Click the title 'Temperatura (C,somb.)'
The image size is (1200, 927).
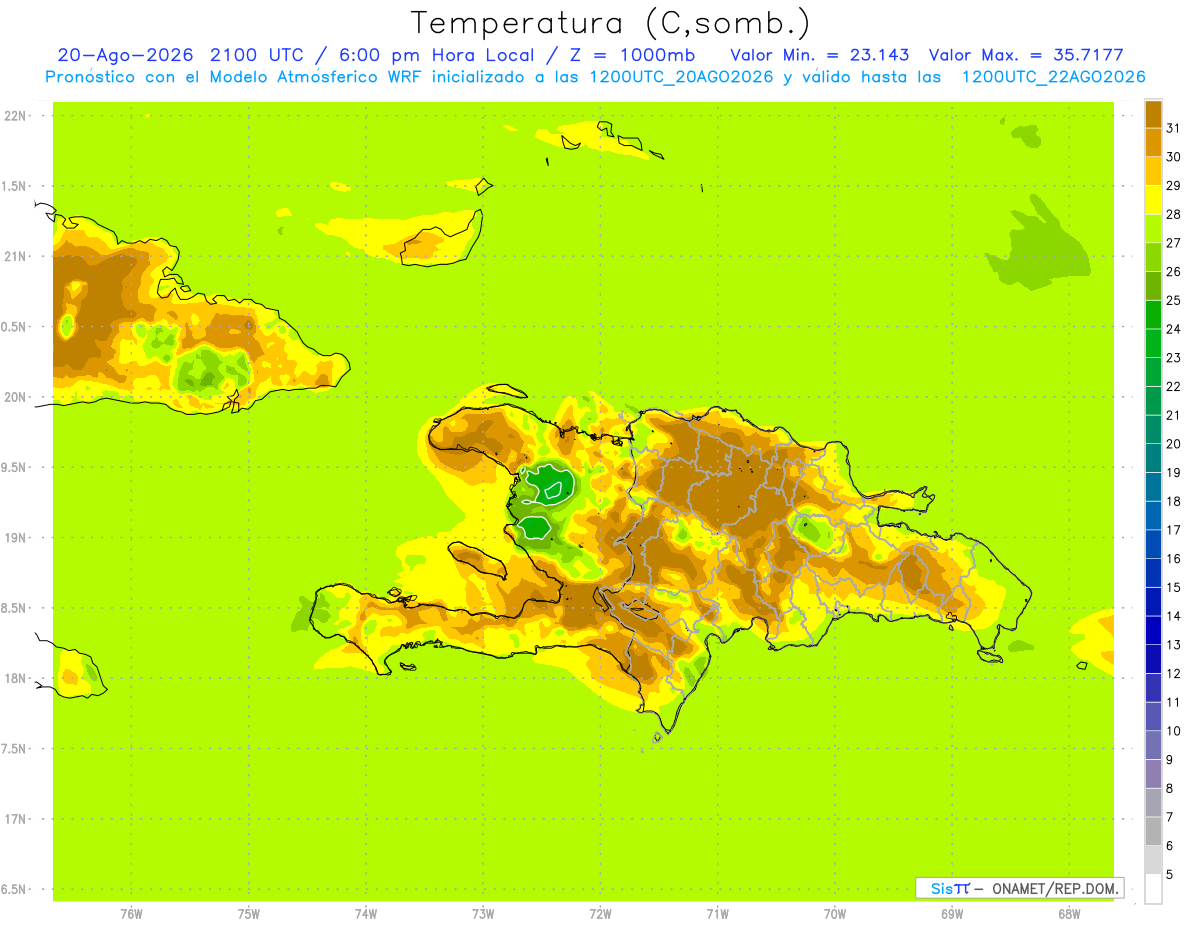tap(611, 23)
